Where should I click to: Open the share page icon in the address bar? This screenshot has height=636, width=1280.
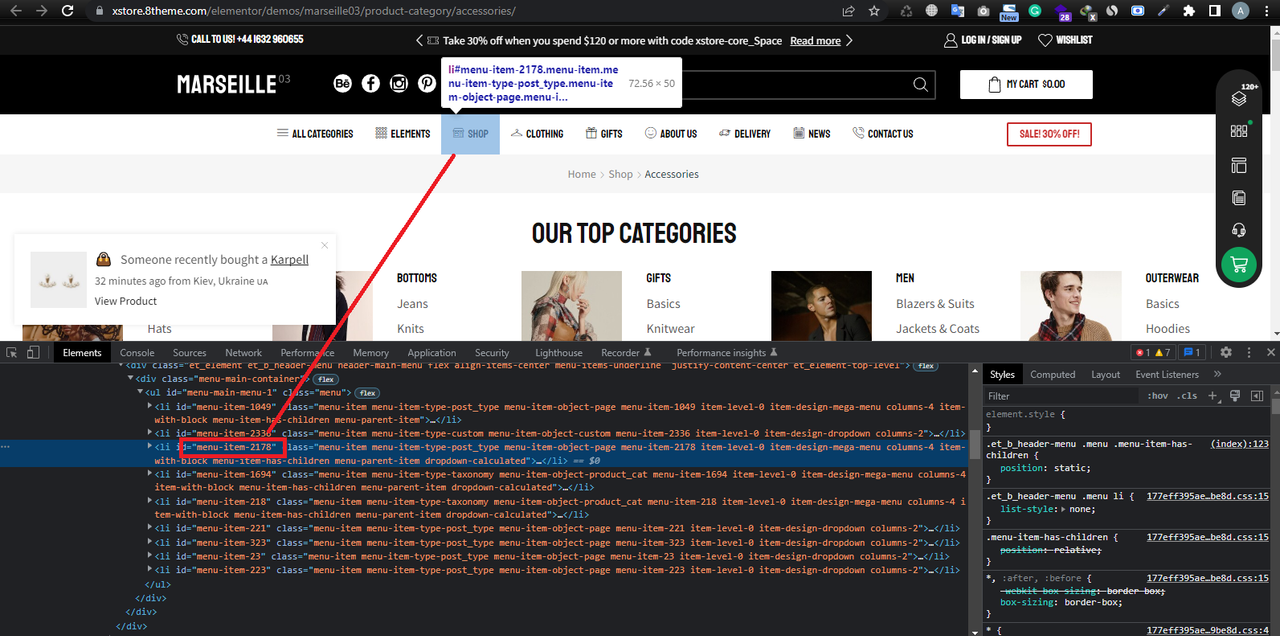tap(848, 11)
